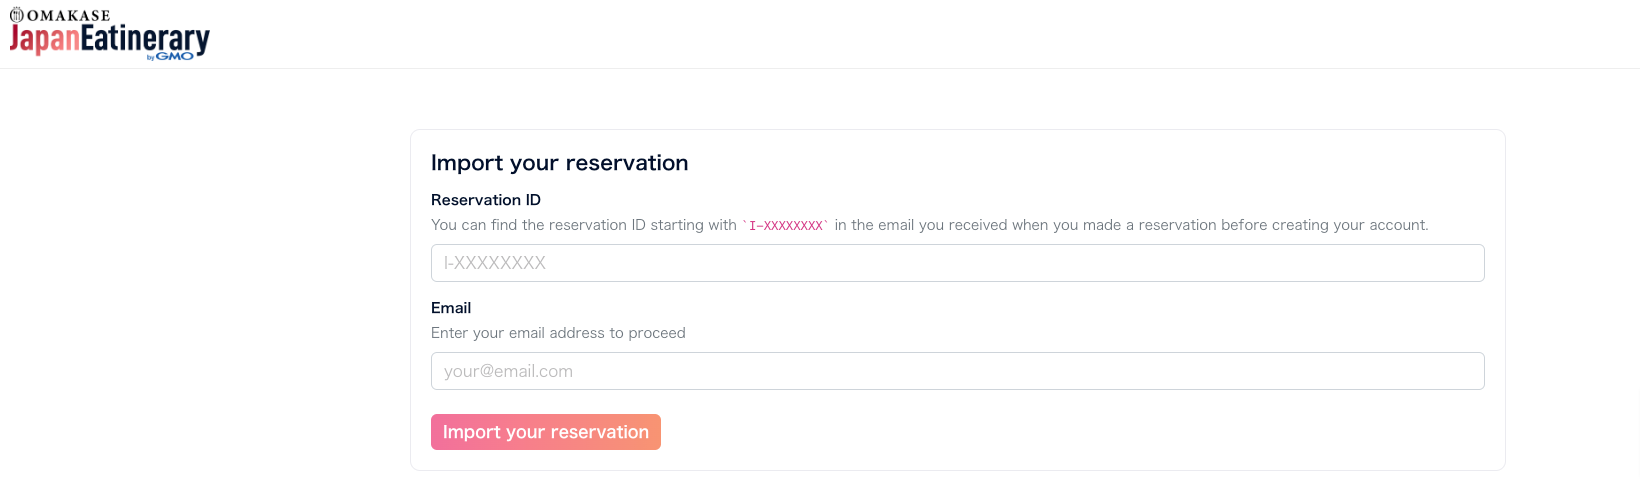The height and width of the screenshot is (504, 1640).
Task: Click the your@email.com placeholder text
Action: point(508,371)
